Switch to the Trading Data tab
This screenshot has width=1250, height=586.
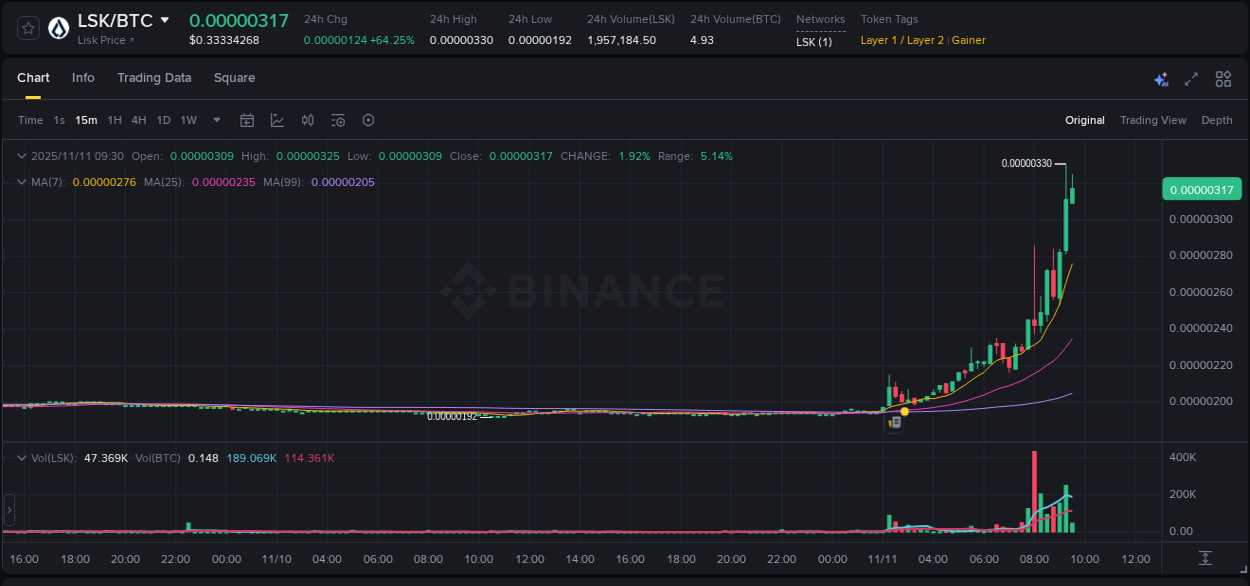(x=154, y=78)
